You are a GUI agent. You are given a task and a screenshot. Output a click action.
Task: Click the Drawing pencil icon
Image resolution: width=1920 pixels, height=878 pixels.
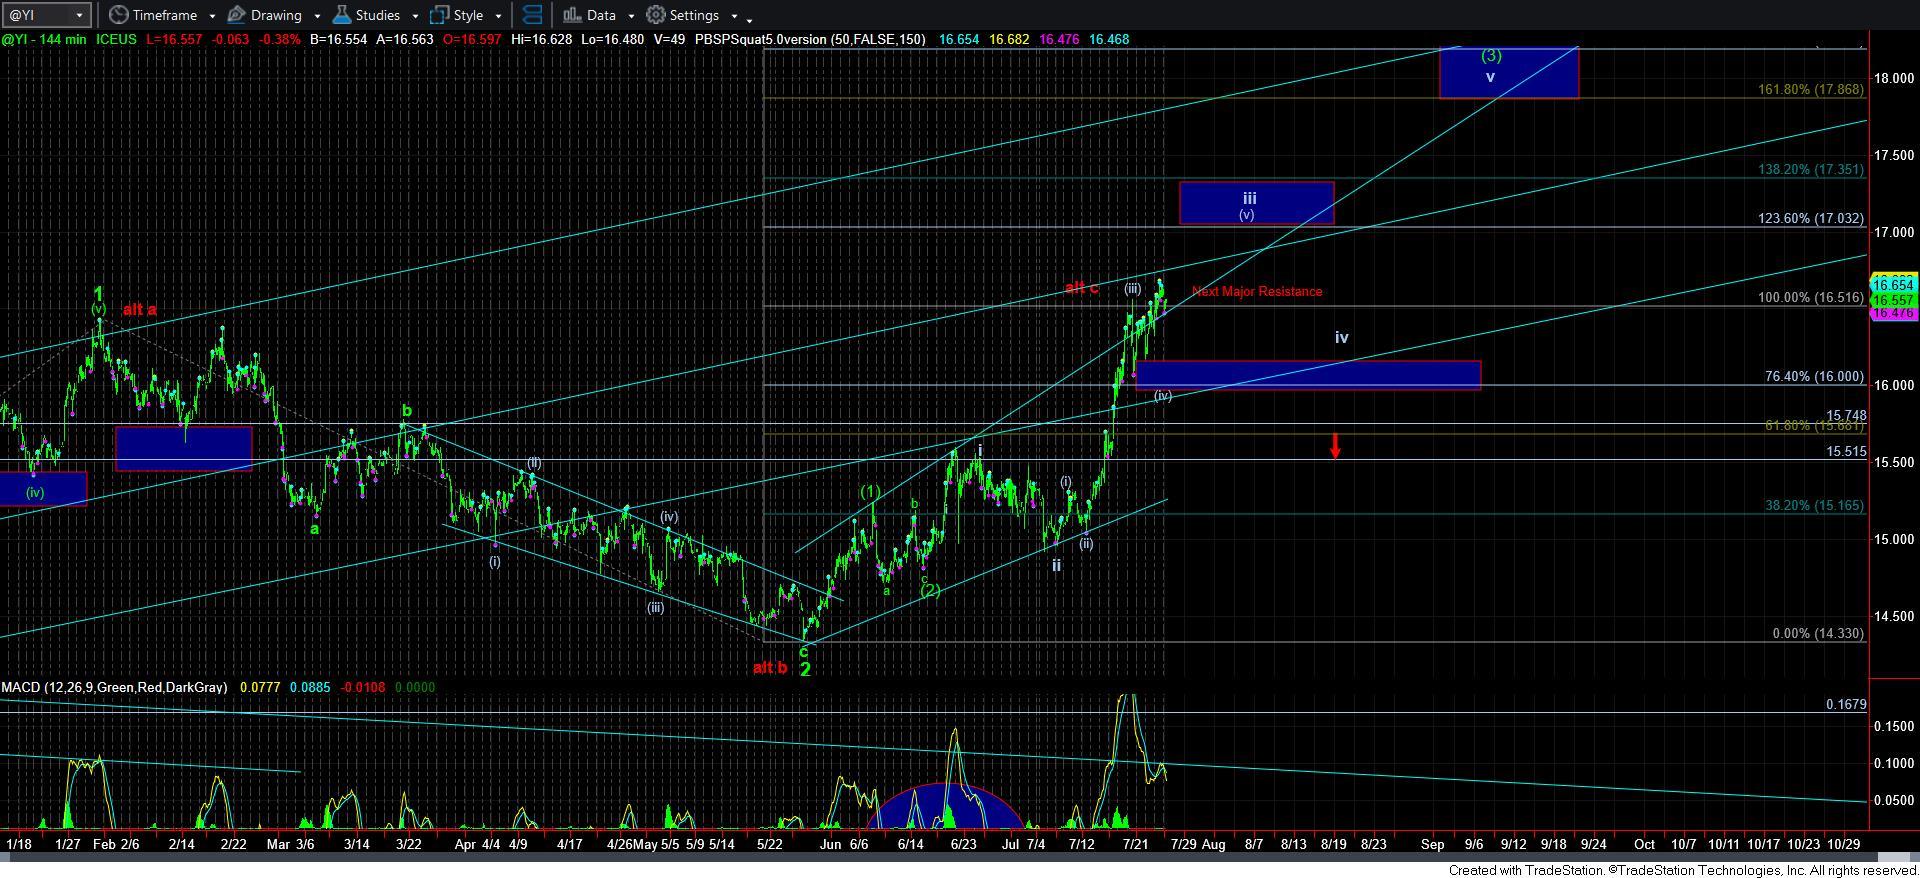(x=237, y=15)
